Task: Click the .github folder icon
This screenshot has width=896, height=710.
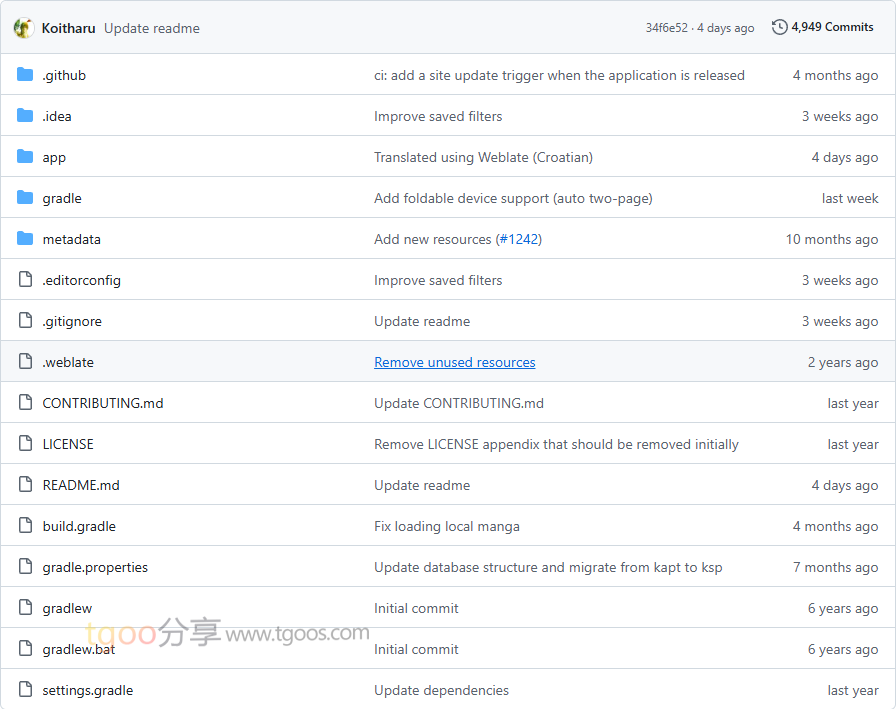Action: tap(25, 75)
